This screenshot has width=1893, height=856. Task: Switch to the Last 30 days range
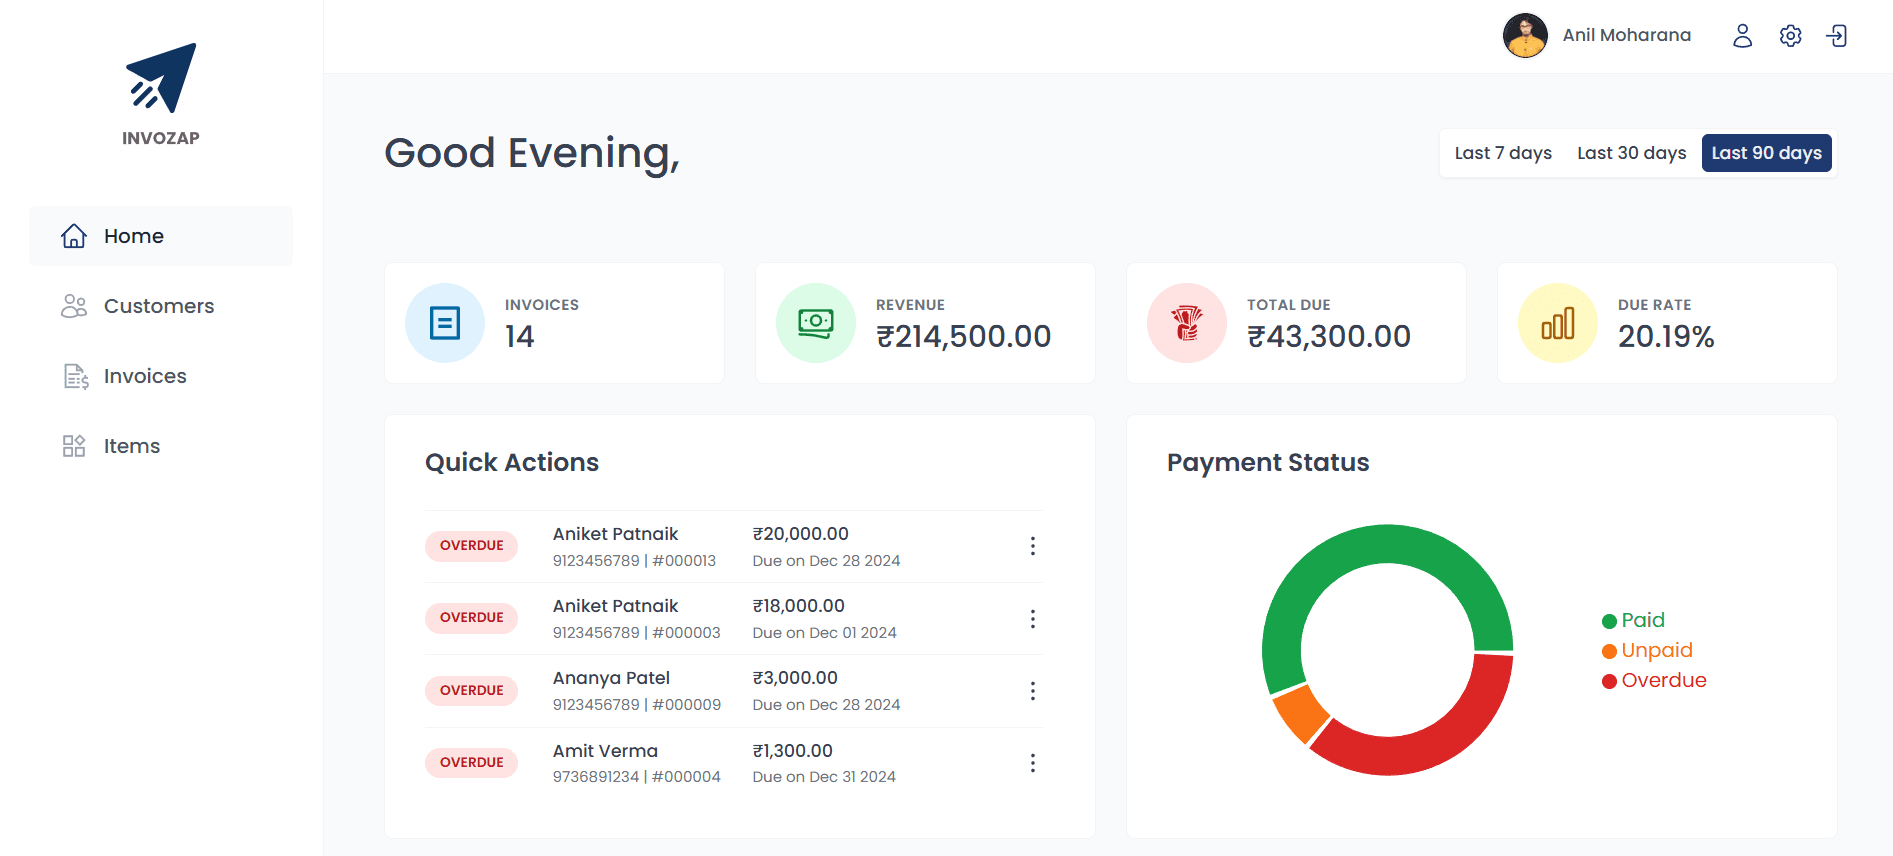tap(1631, 153)
